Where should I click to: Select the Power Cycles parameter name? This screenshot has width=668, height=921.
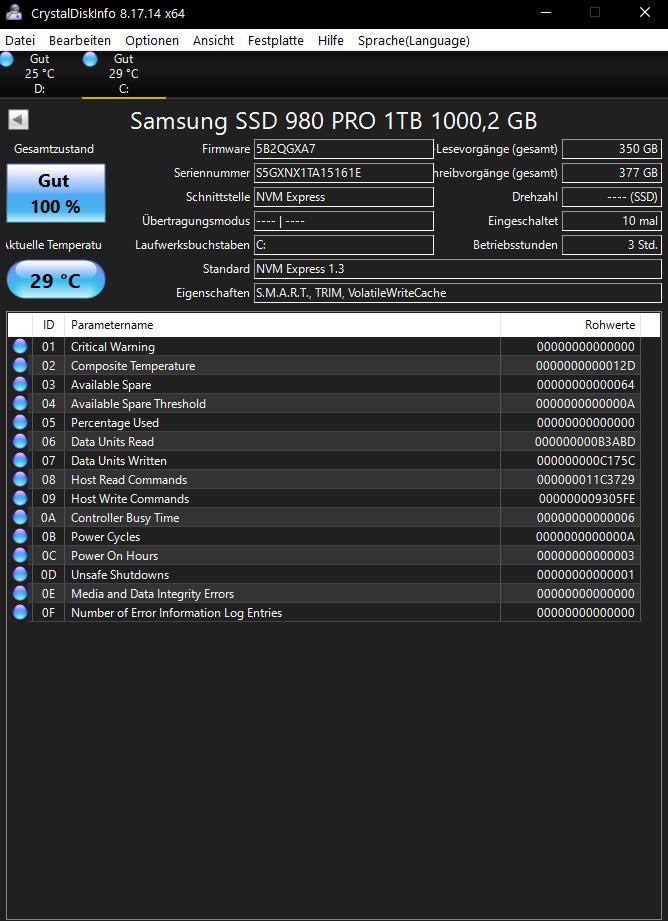click(x=105, y=536)
